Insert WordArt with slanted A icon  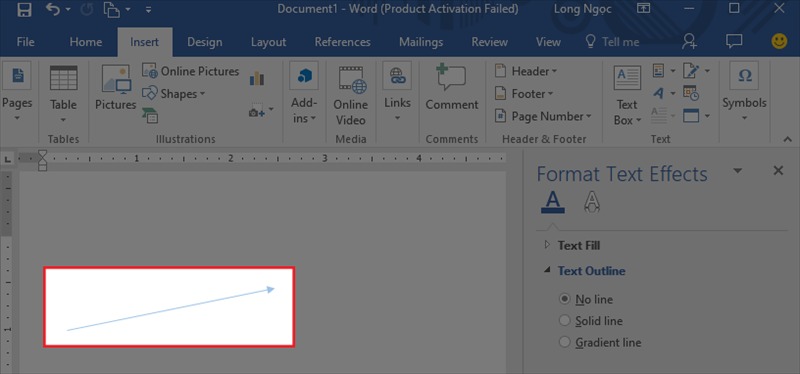click(659, 94)
